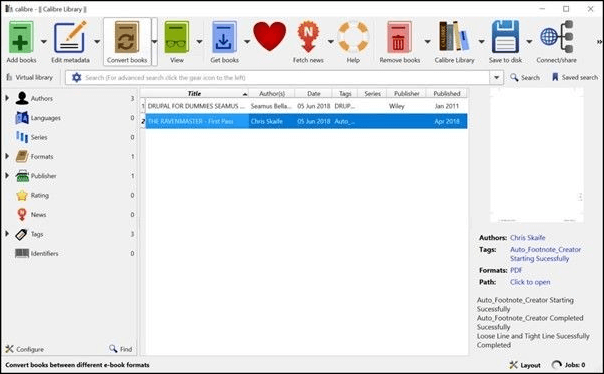Click the Remove books trash icon
The image size is (604, 374).
[x=399, y=37]
